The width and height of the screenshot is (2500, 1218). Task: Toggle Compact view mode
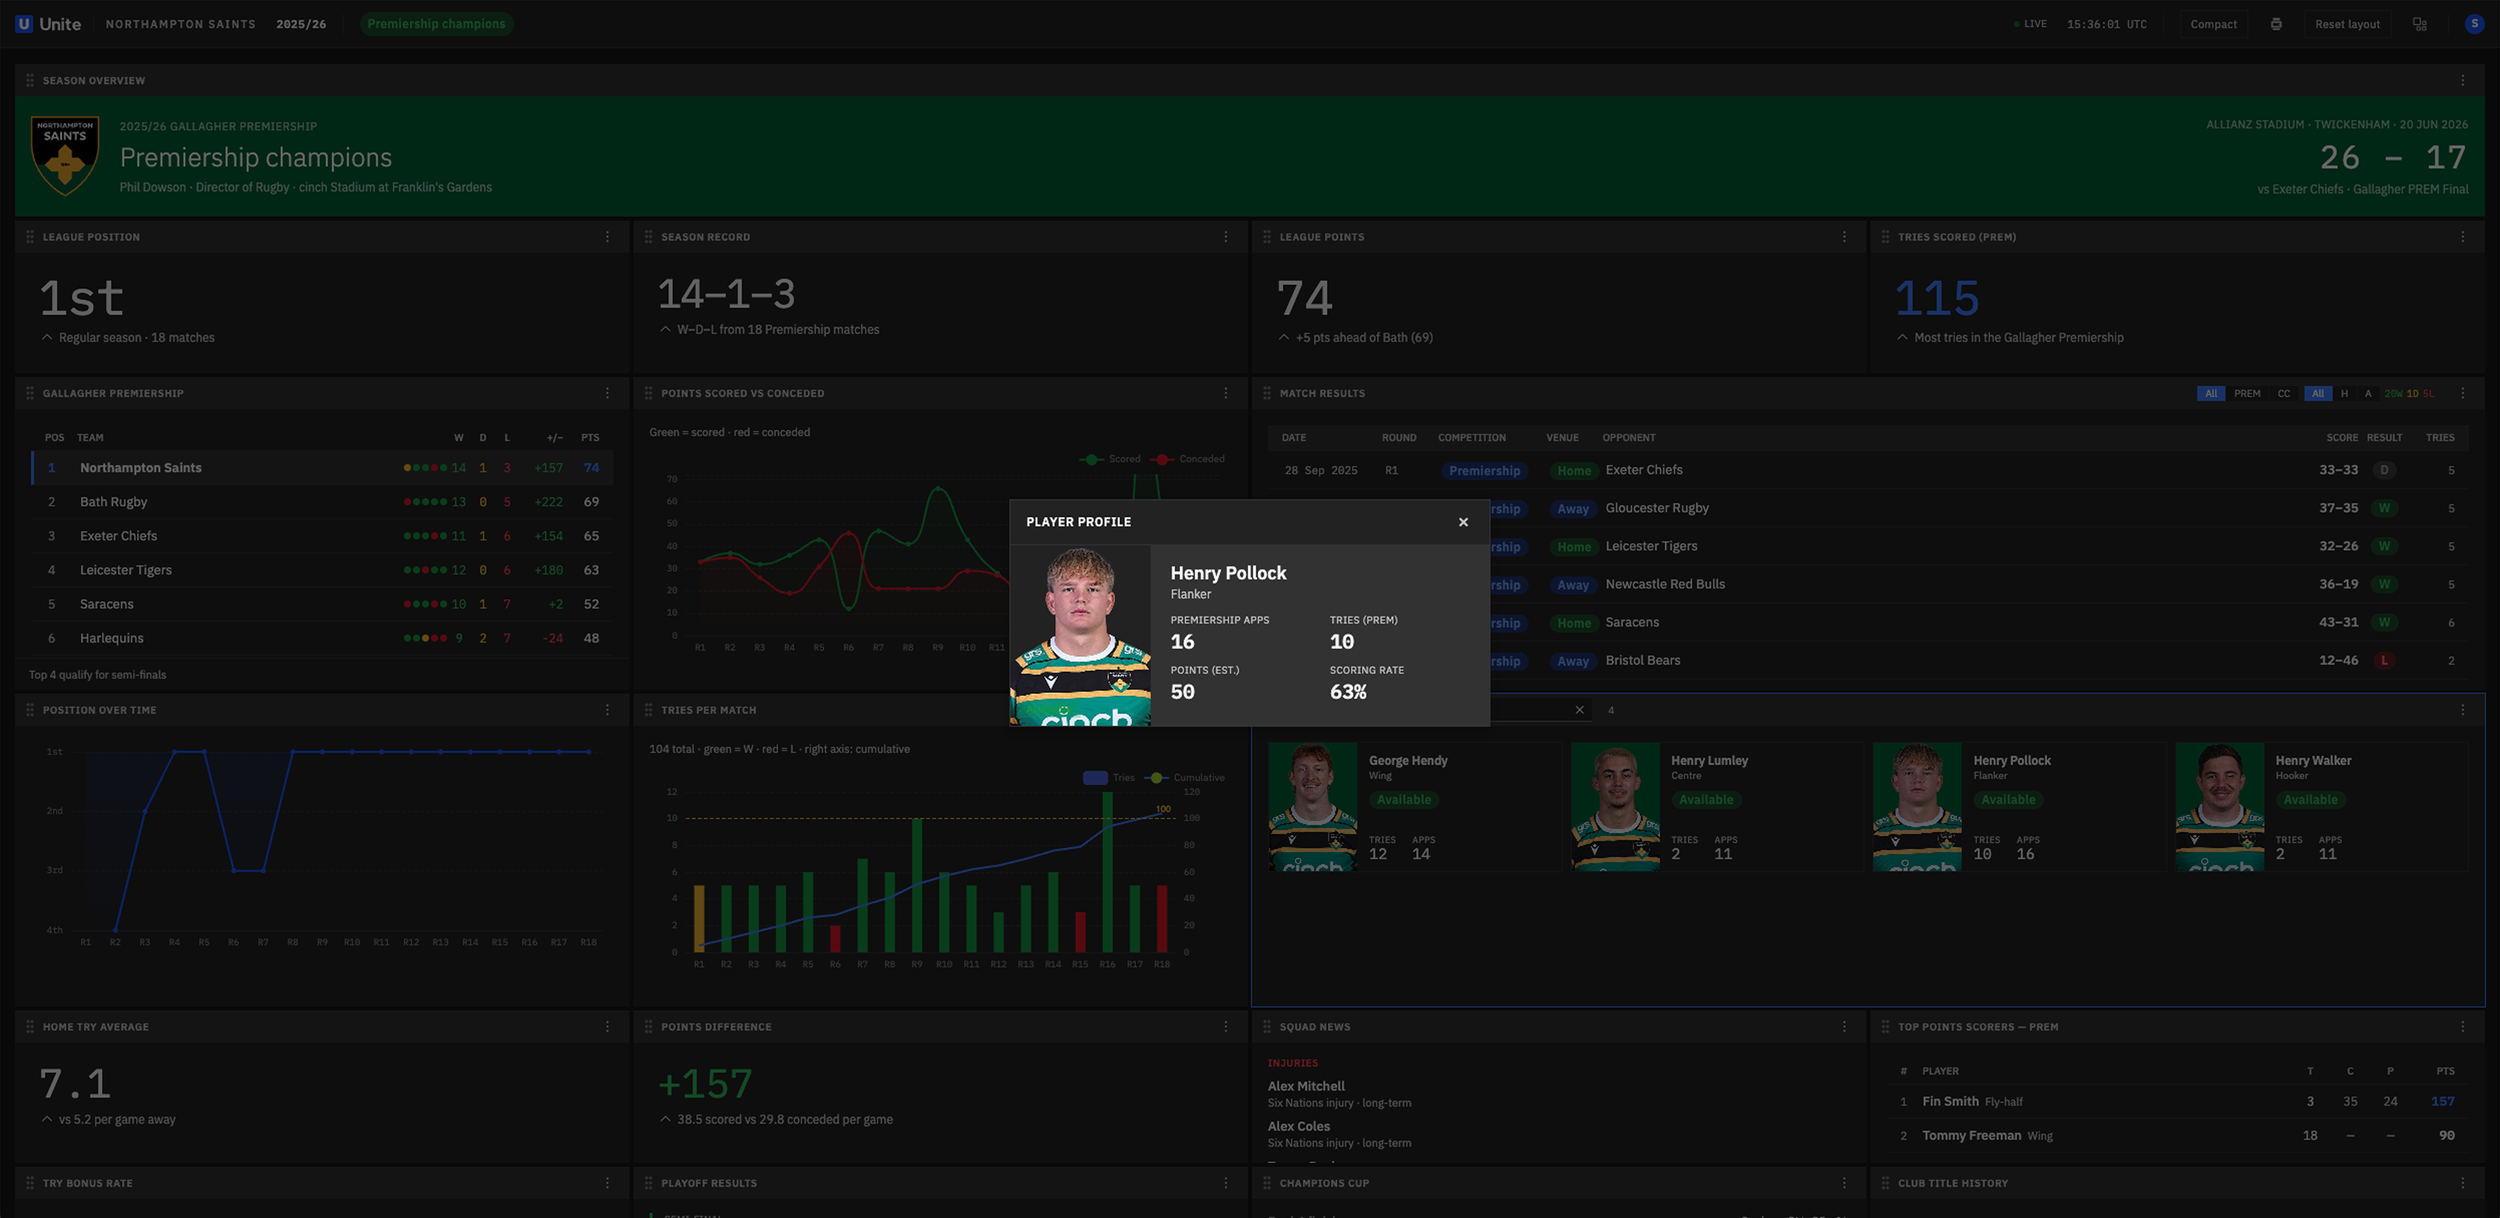point(2213,24)
